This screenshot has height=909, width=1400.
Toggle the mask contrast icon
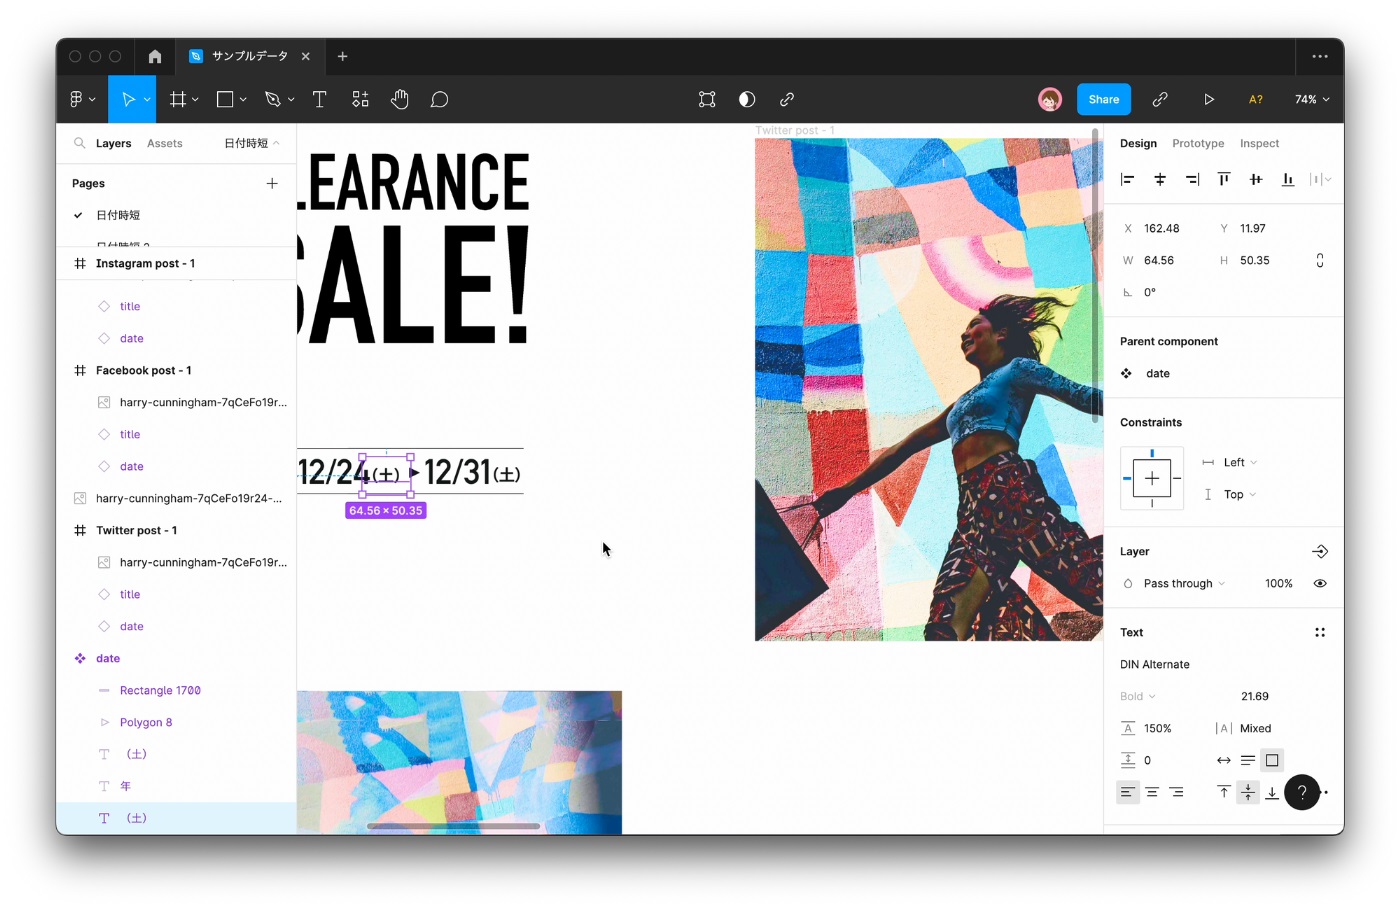747,99
